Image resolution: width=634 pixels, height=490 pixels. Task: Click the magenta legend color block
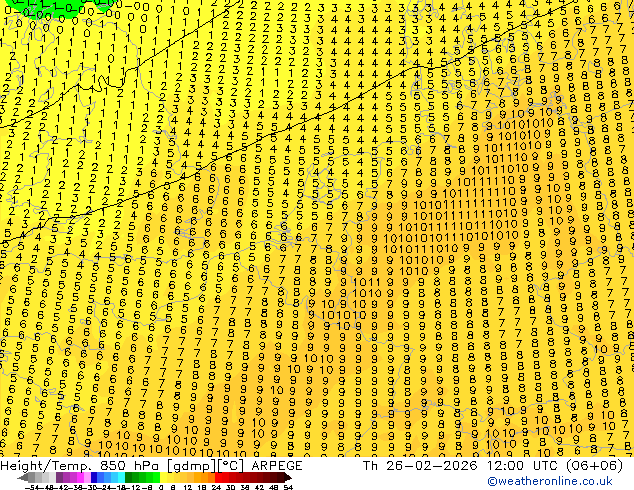(80, 477)
